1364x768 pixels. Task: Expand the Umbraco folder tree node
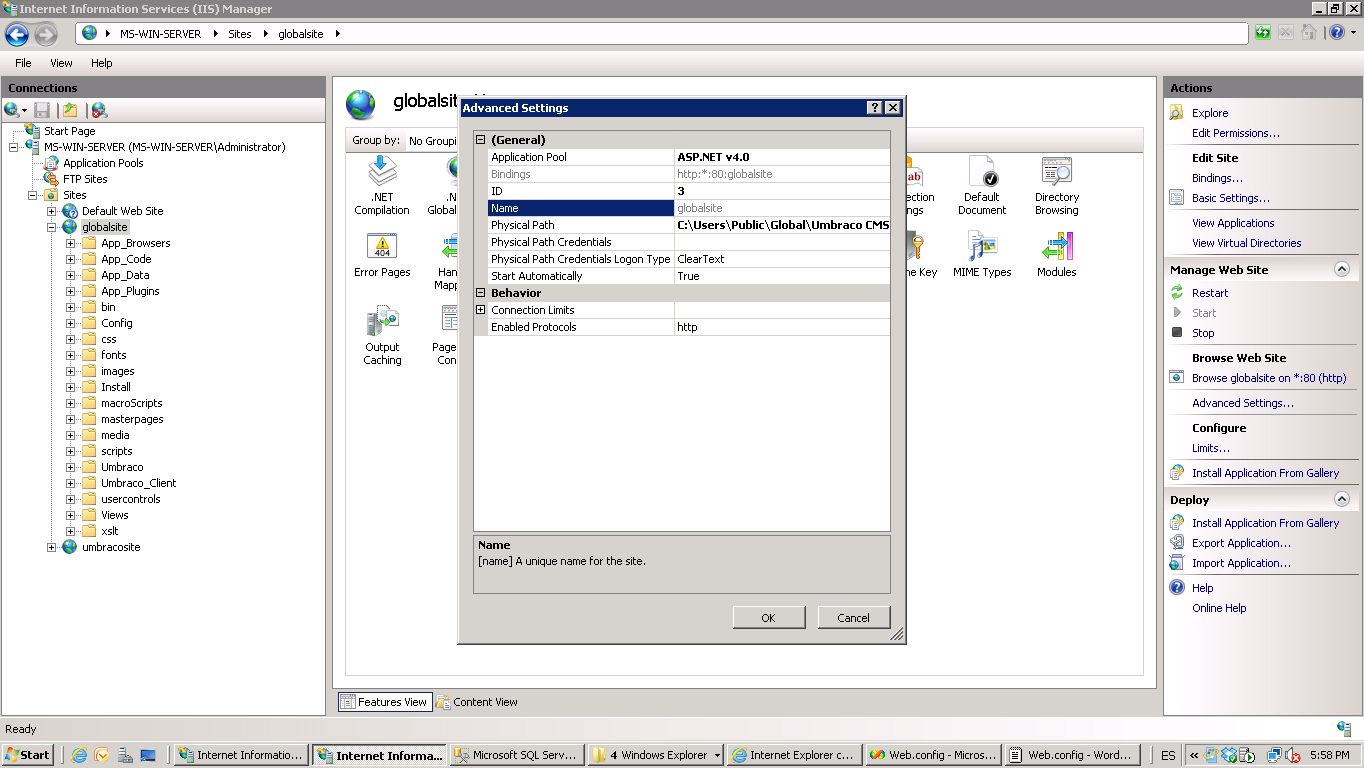tap(71, 467)
